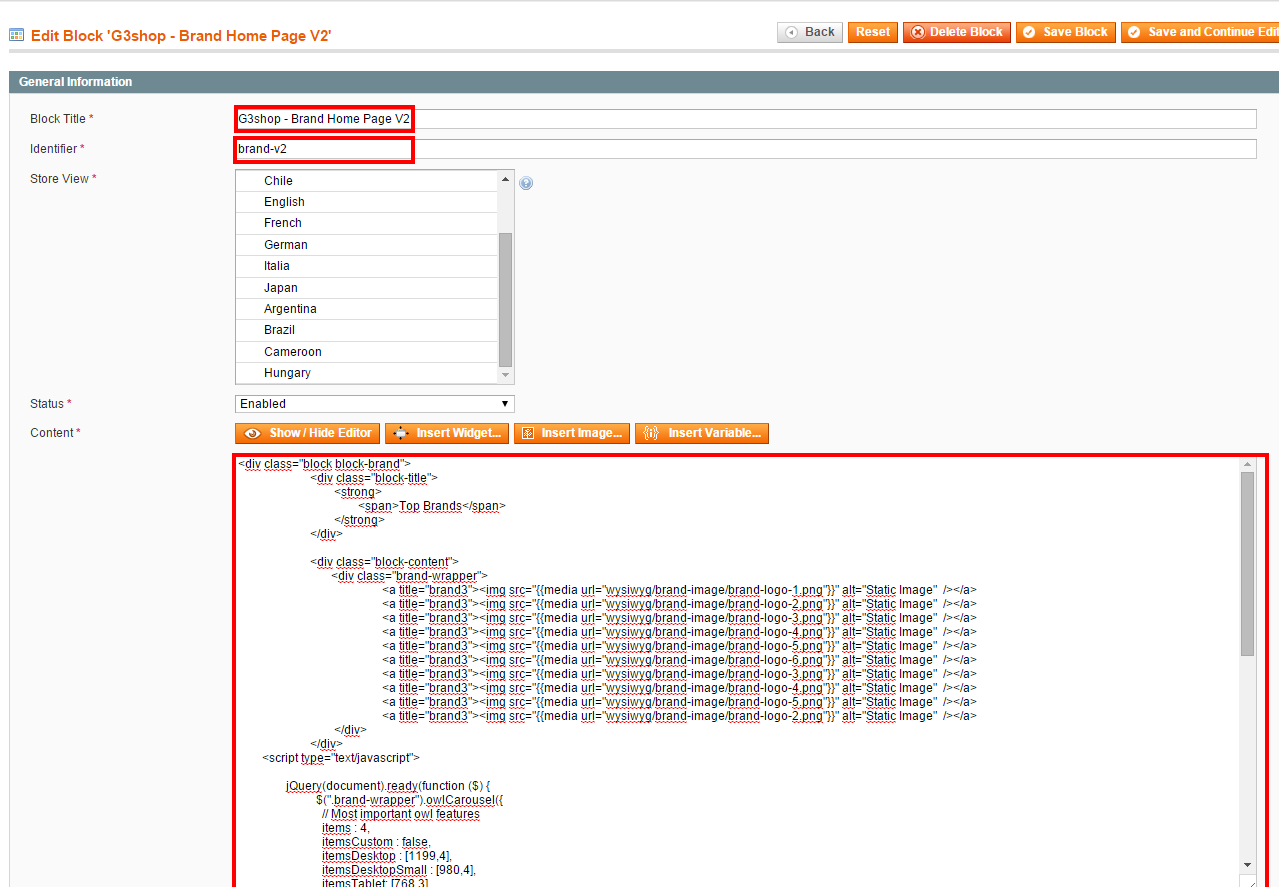Click the Store View list scrollbar thumb

(x=505, y=300)
